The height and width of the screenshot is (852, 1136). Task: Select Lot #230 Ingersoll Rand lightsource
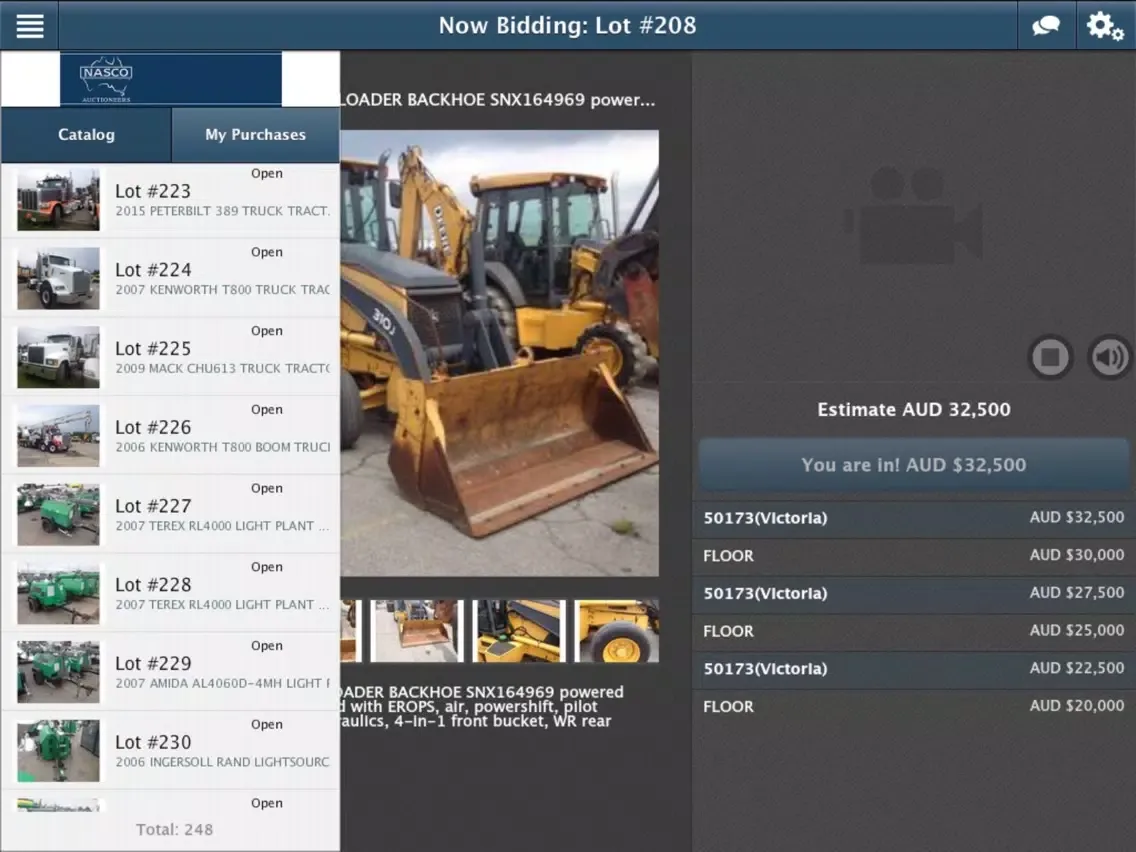[x=170, y=751]
